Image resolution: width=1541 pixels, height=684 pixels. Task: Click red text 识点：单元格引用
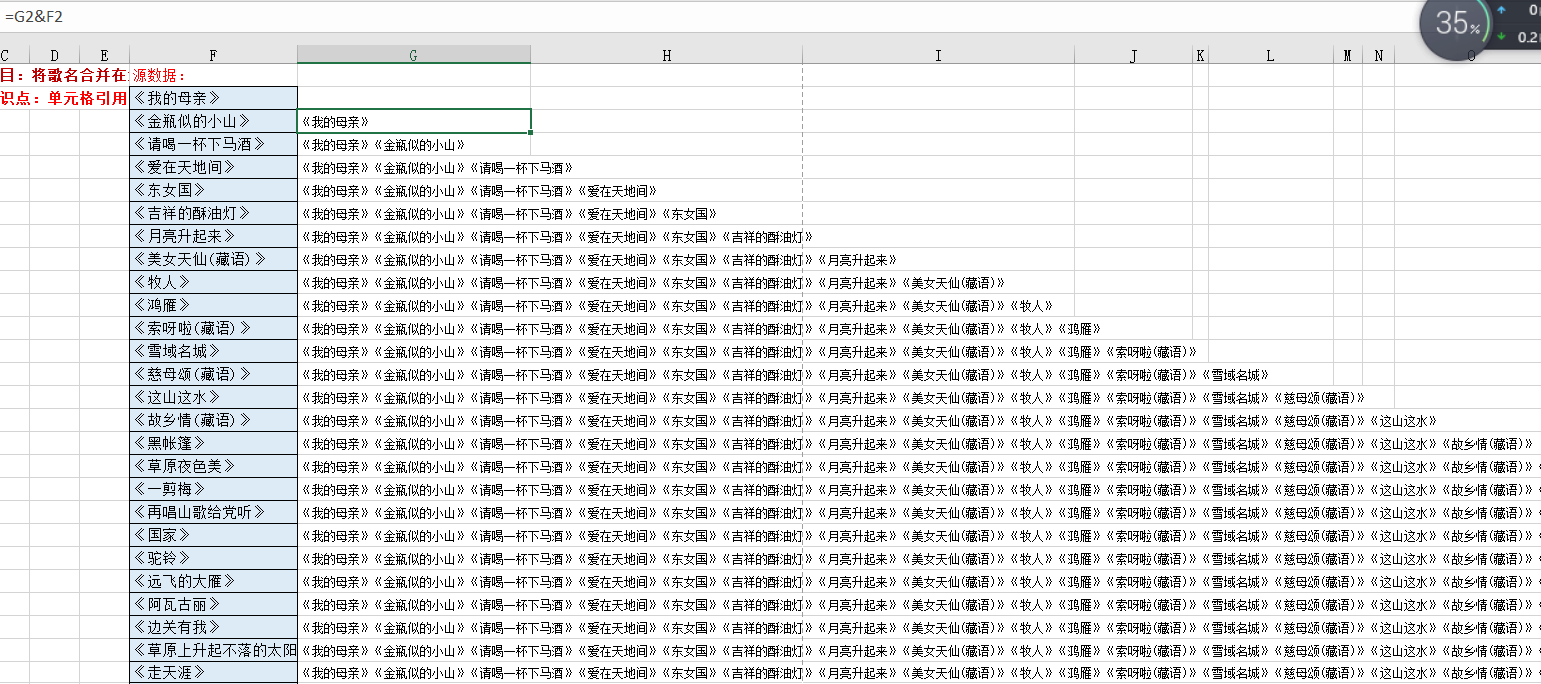(x=64, y=98)
